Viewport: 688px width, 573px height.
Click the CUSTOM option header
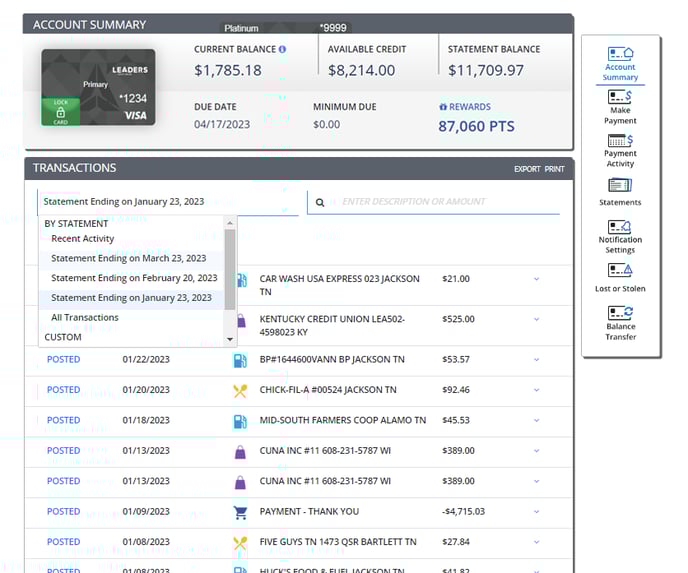[x=63, y=337]
